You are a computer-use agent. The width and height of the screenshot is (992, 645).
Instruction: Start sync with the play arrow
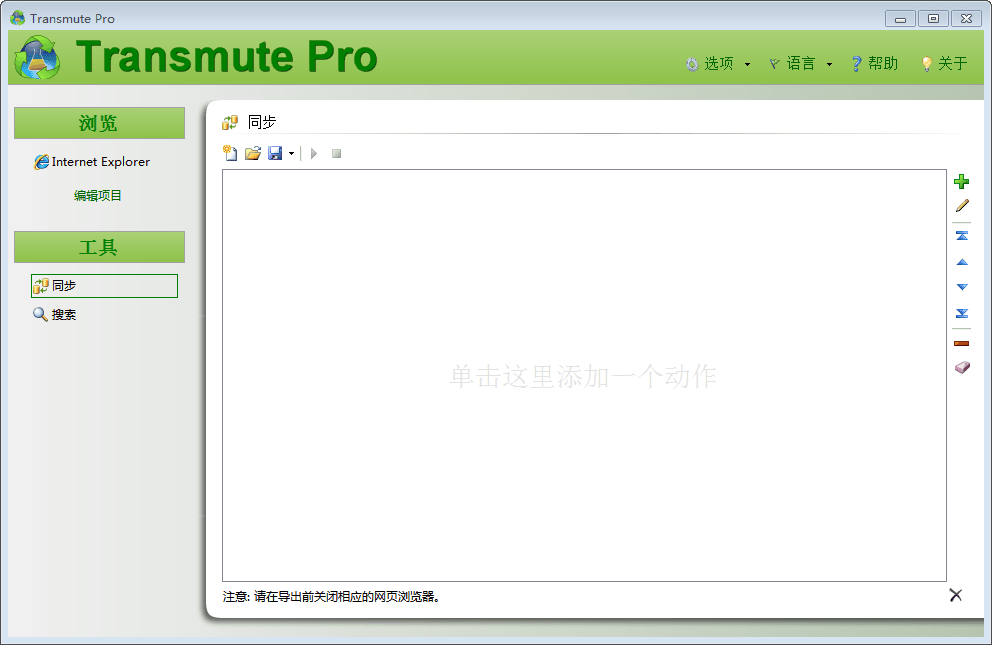tap(314, 154)
